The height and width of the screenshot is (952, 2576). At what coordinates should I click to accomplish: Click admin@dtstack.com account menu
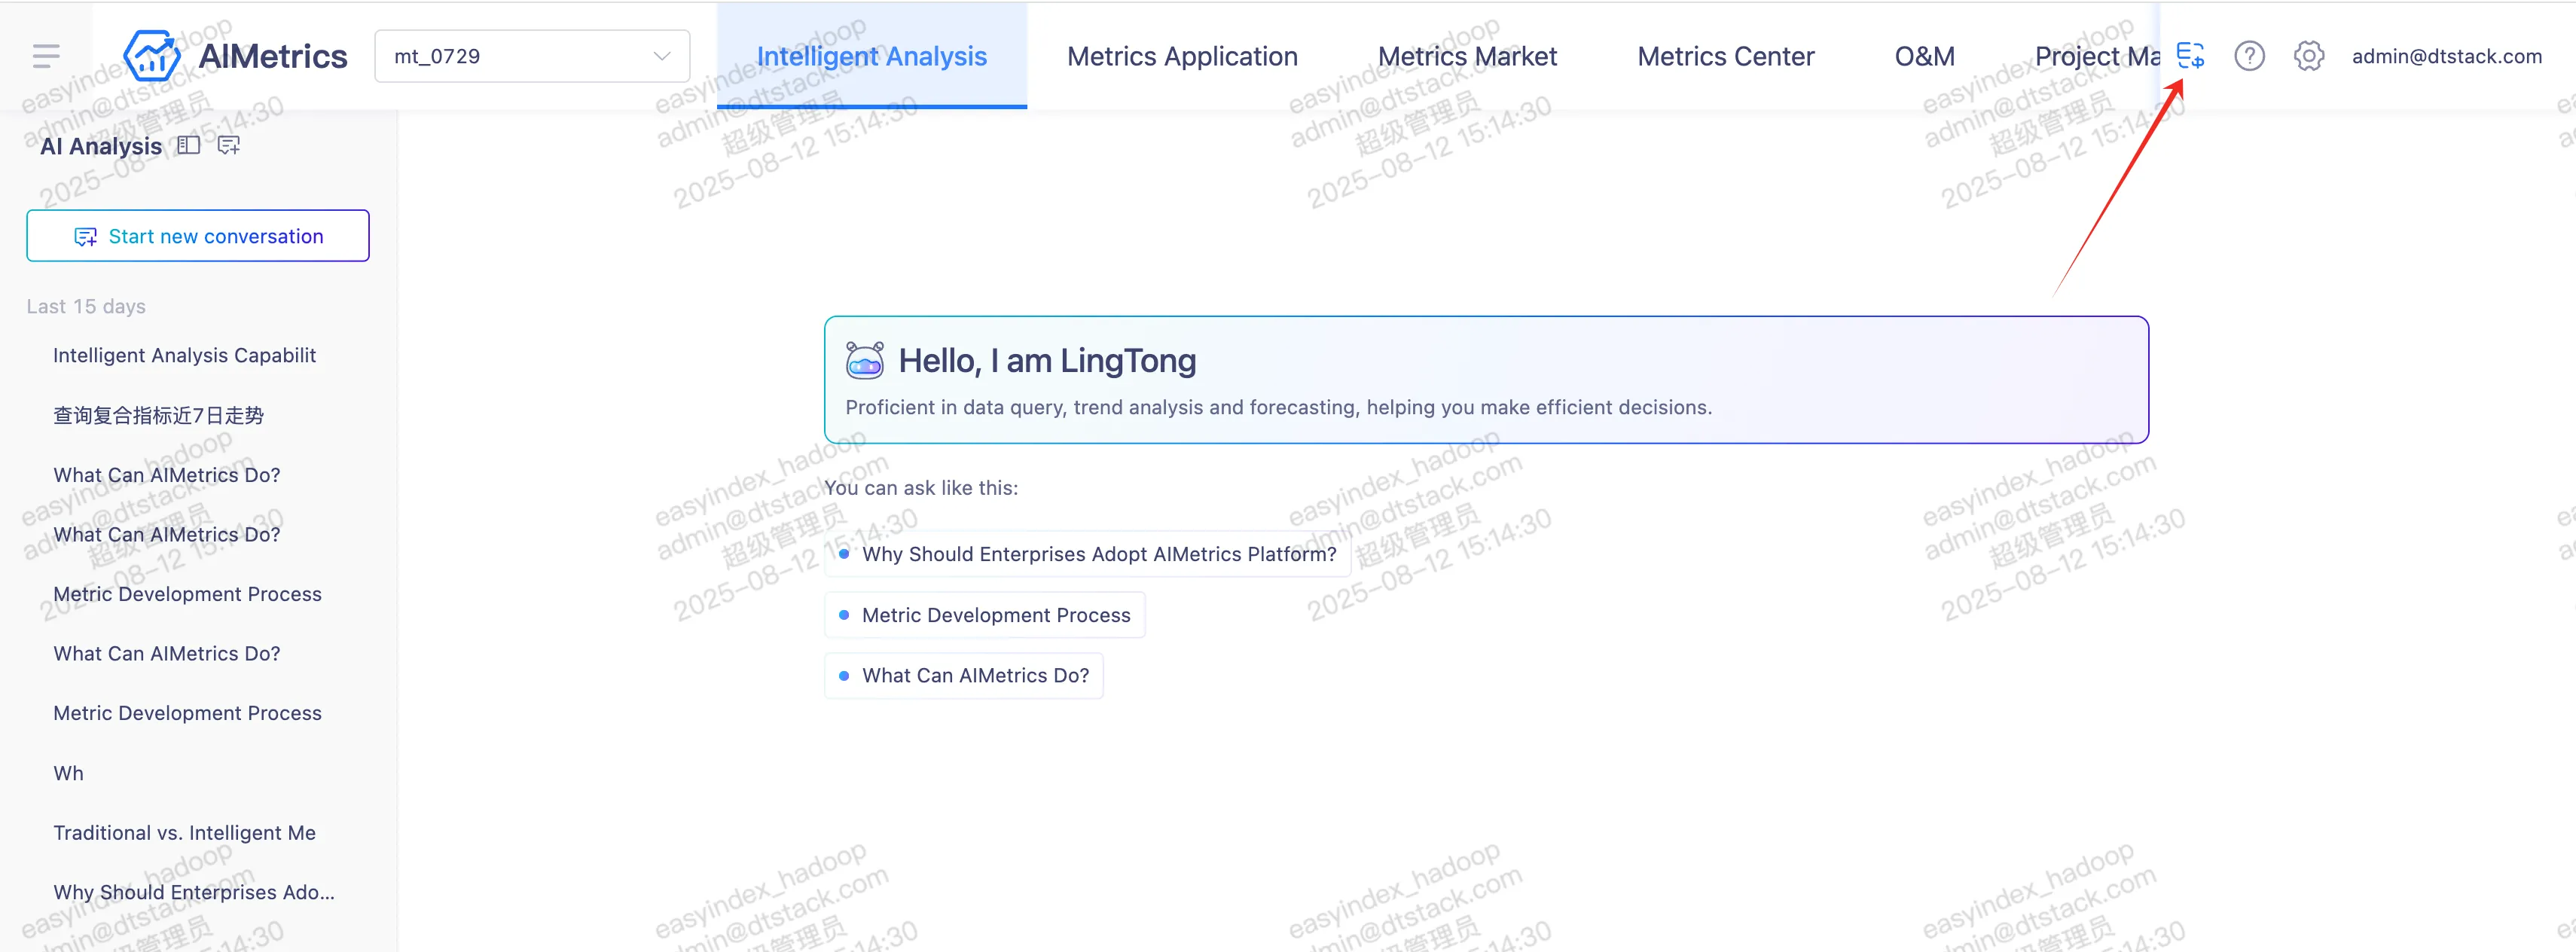[2446, 56]
